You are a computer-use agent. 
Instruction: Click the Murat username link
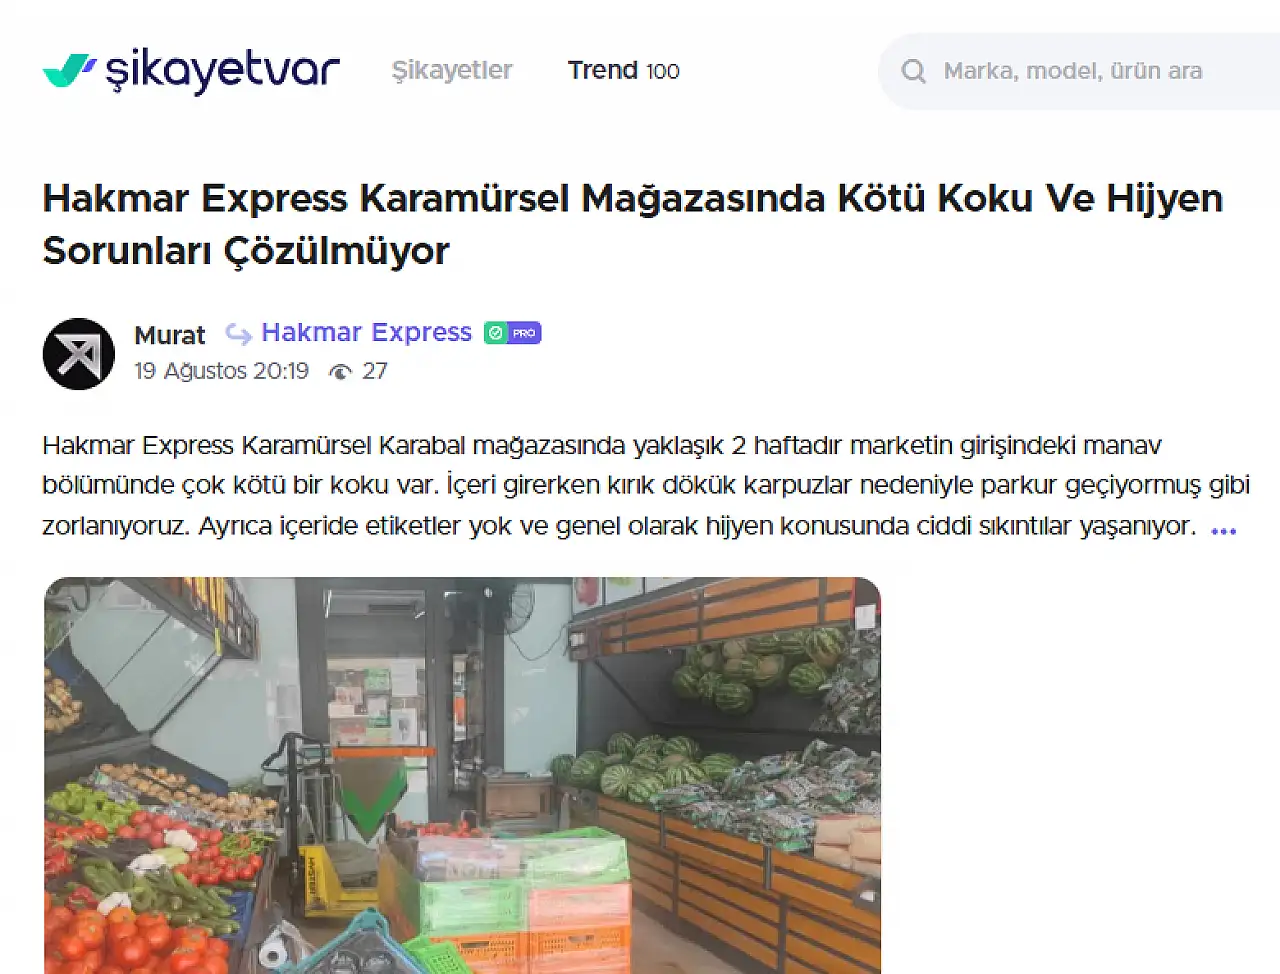(x=170, y=335)
